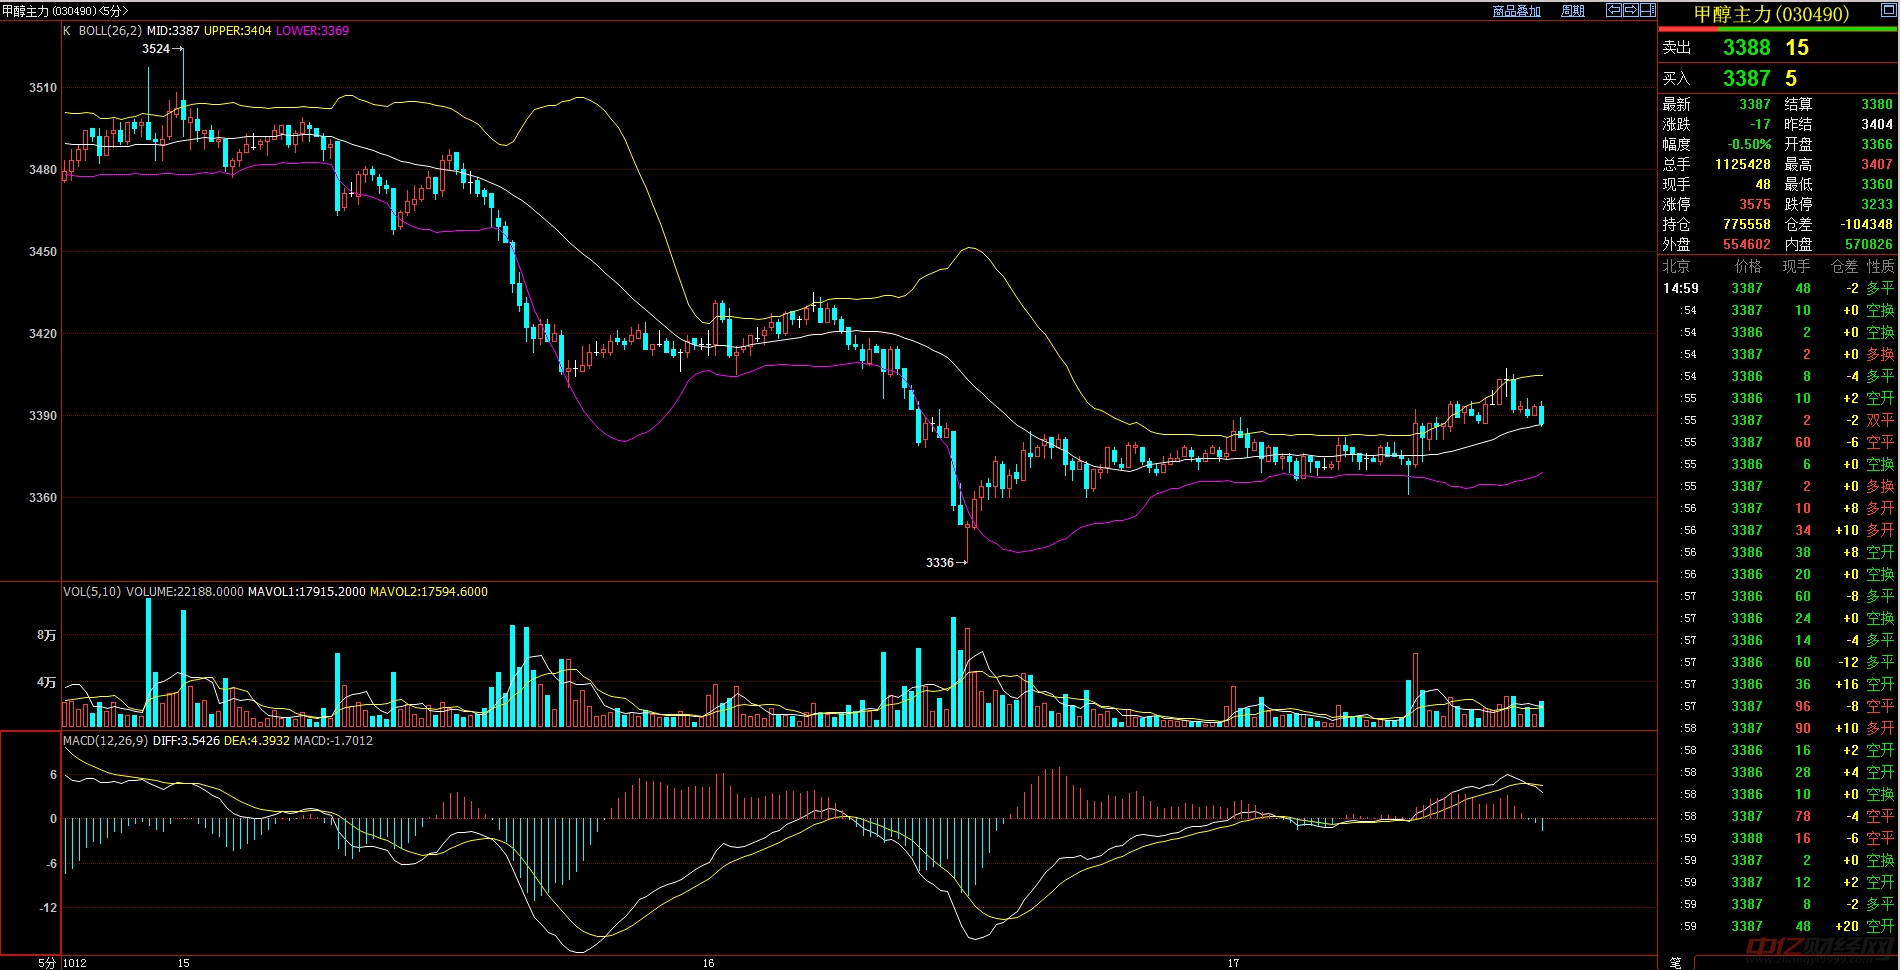Click the 结算 value 3380
Viewport: 1900px width, 970px height.
pos(1876,104)
